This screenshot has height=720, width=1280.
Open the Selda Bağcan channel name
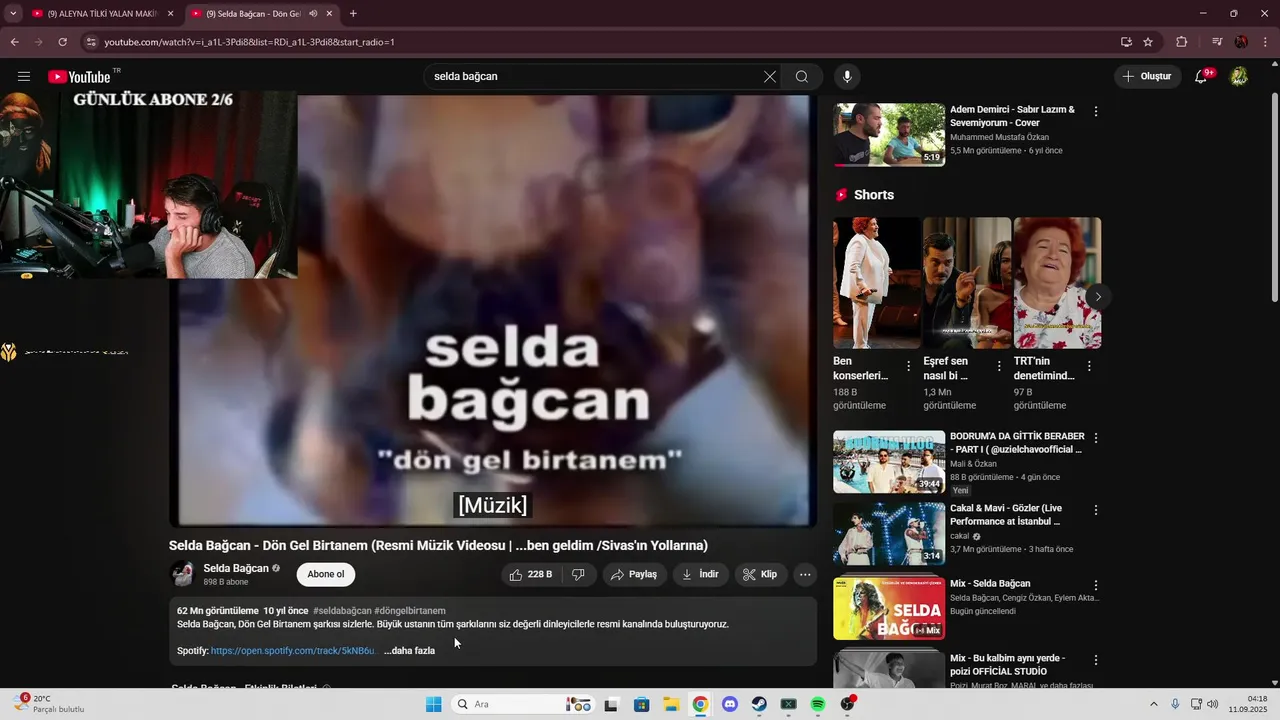pyautogui.click(x=236, y=568)
